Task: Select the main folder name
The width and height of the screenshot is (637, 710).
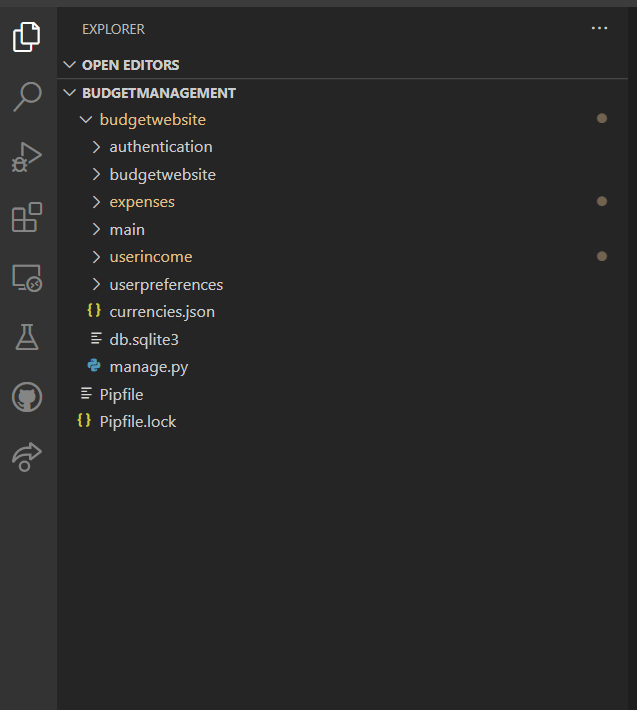Action: point(127,230)
